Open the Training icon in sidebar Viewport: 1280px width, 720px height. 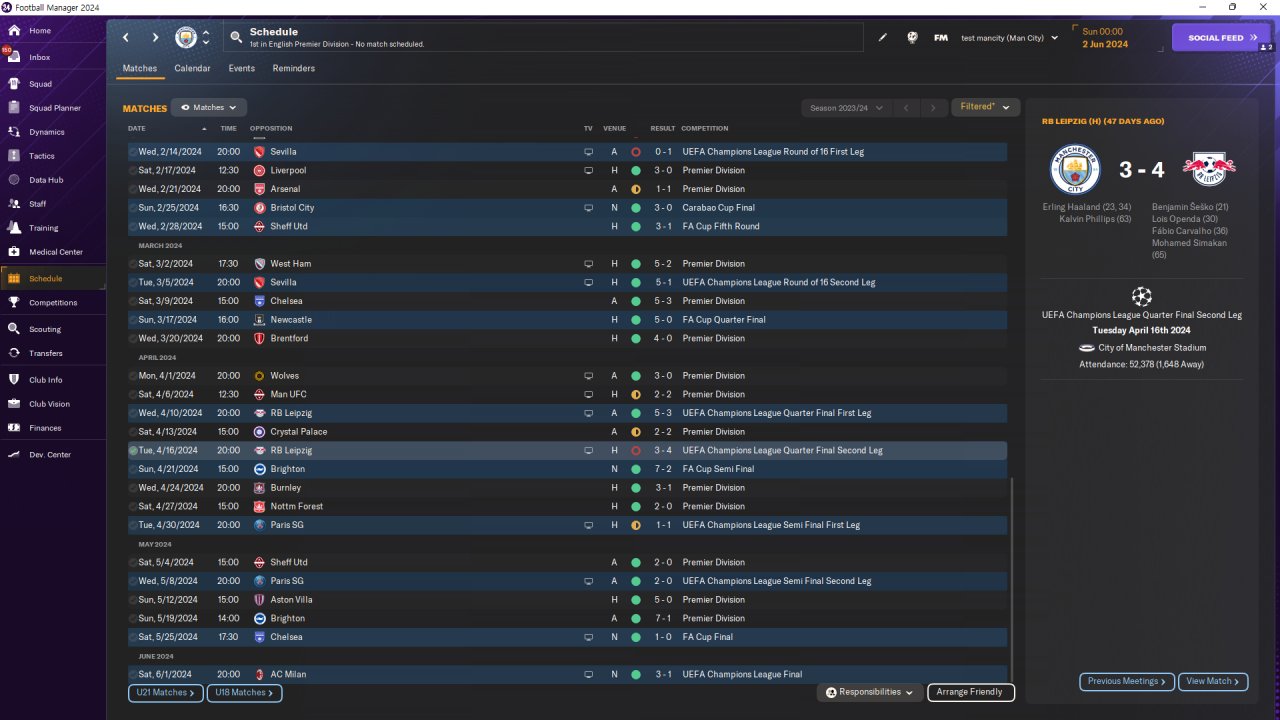14,228
